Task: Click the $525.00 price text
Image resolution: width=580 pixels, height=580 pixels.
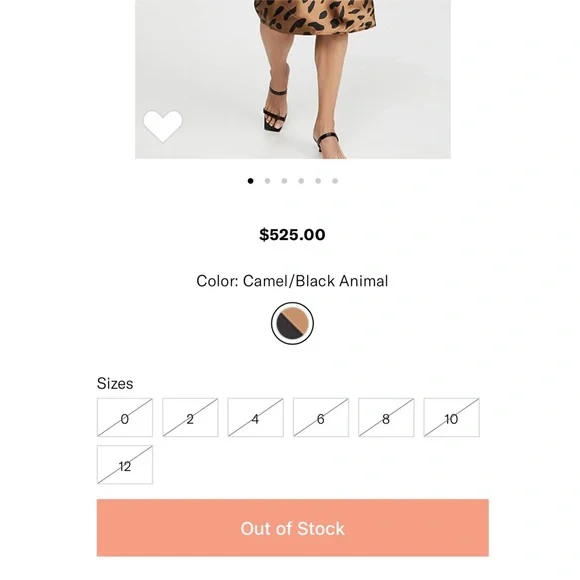Action: (x=292, y=235)
